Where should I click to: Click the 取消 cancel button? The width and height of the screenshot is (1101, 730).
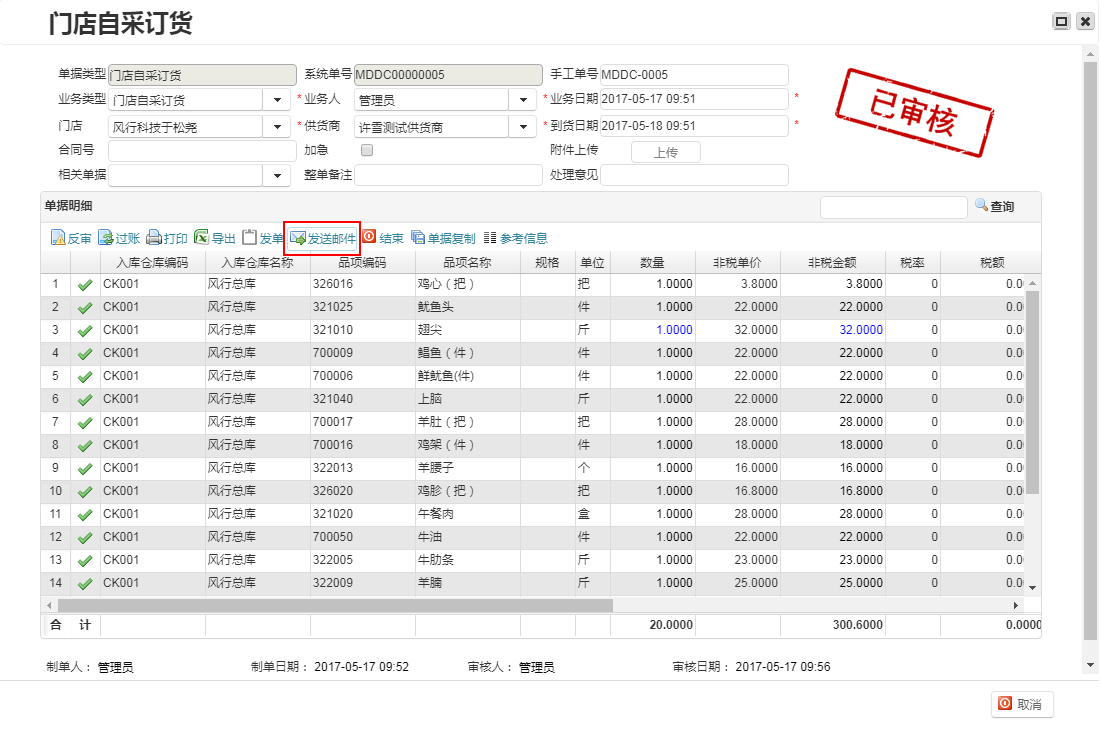[x=1021, y=705]
